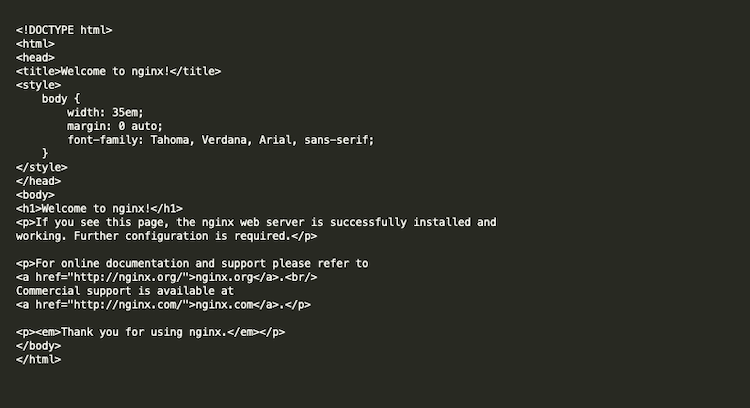
Task: Click the 'body {' CSS selector line
Action: [x=61, y=99]
